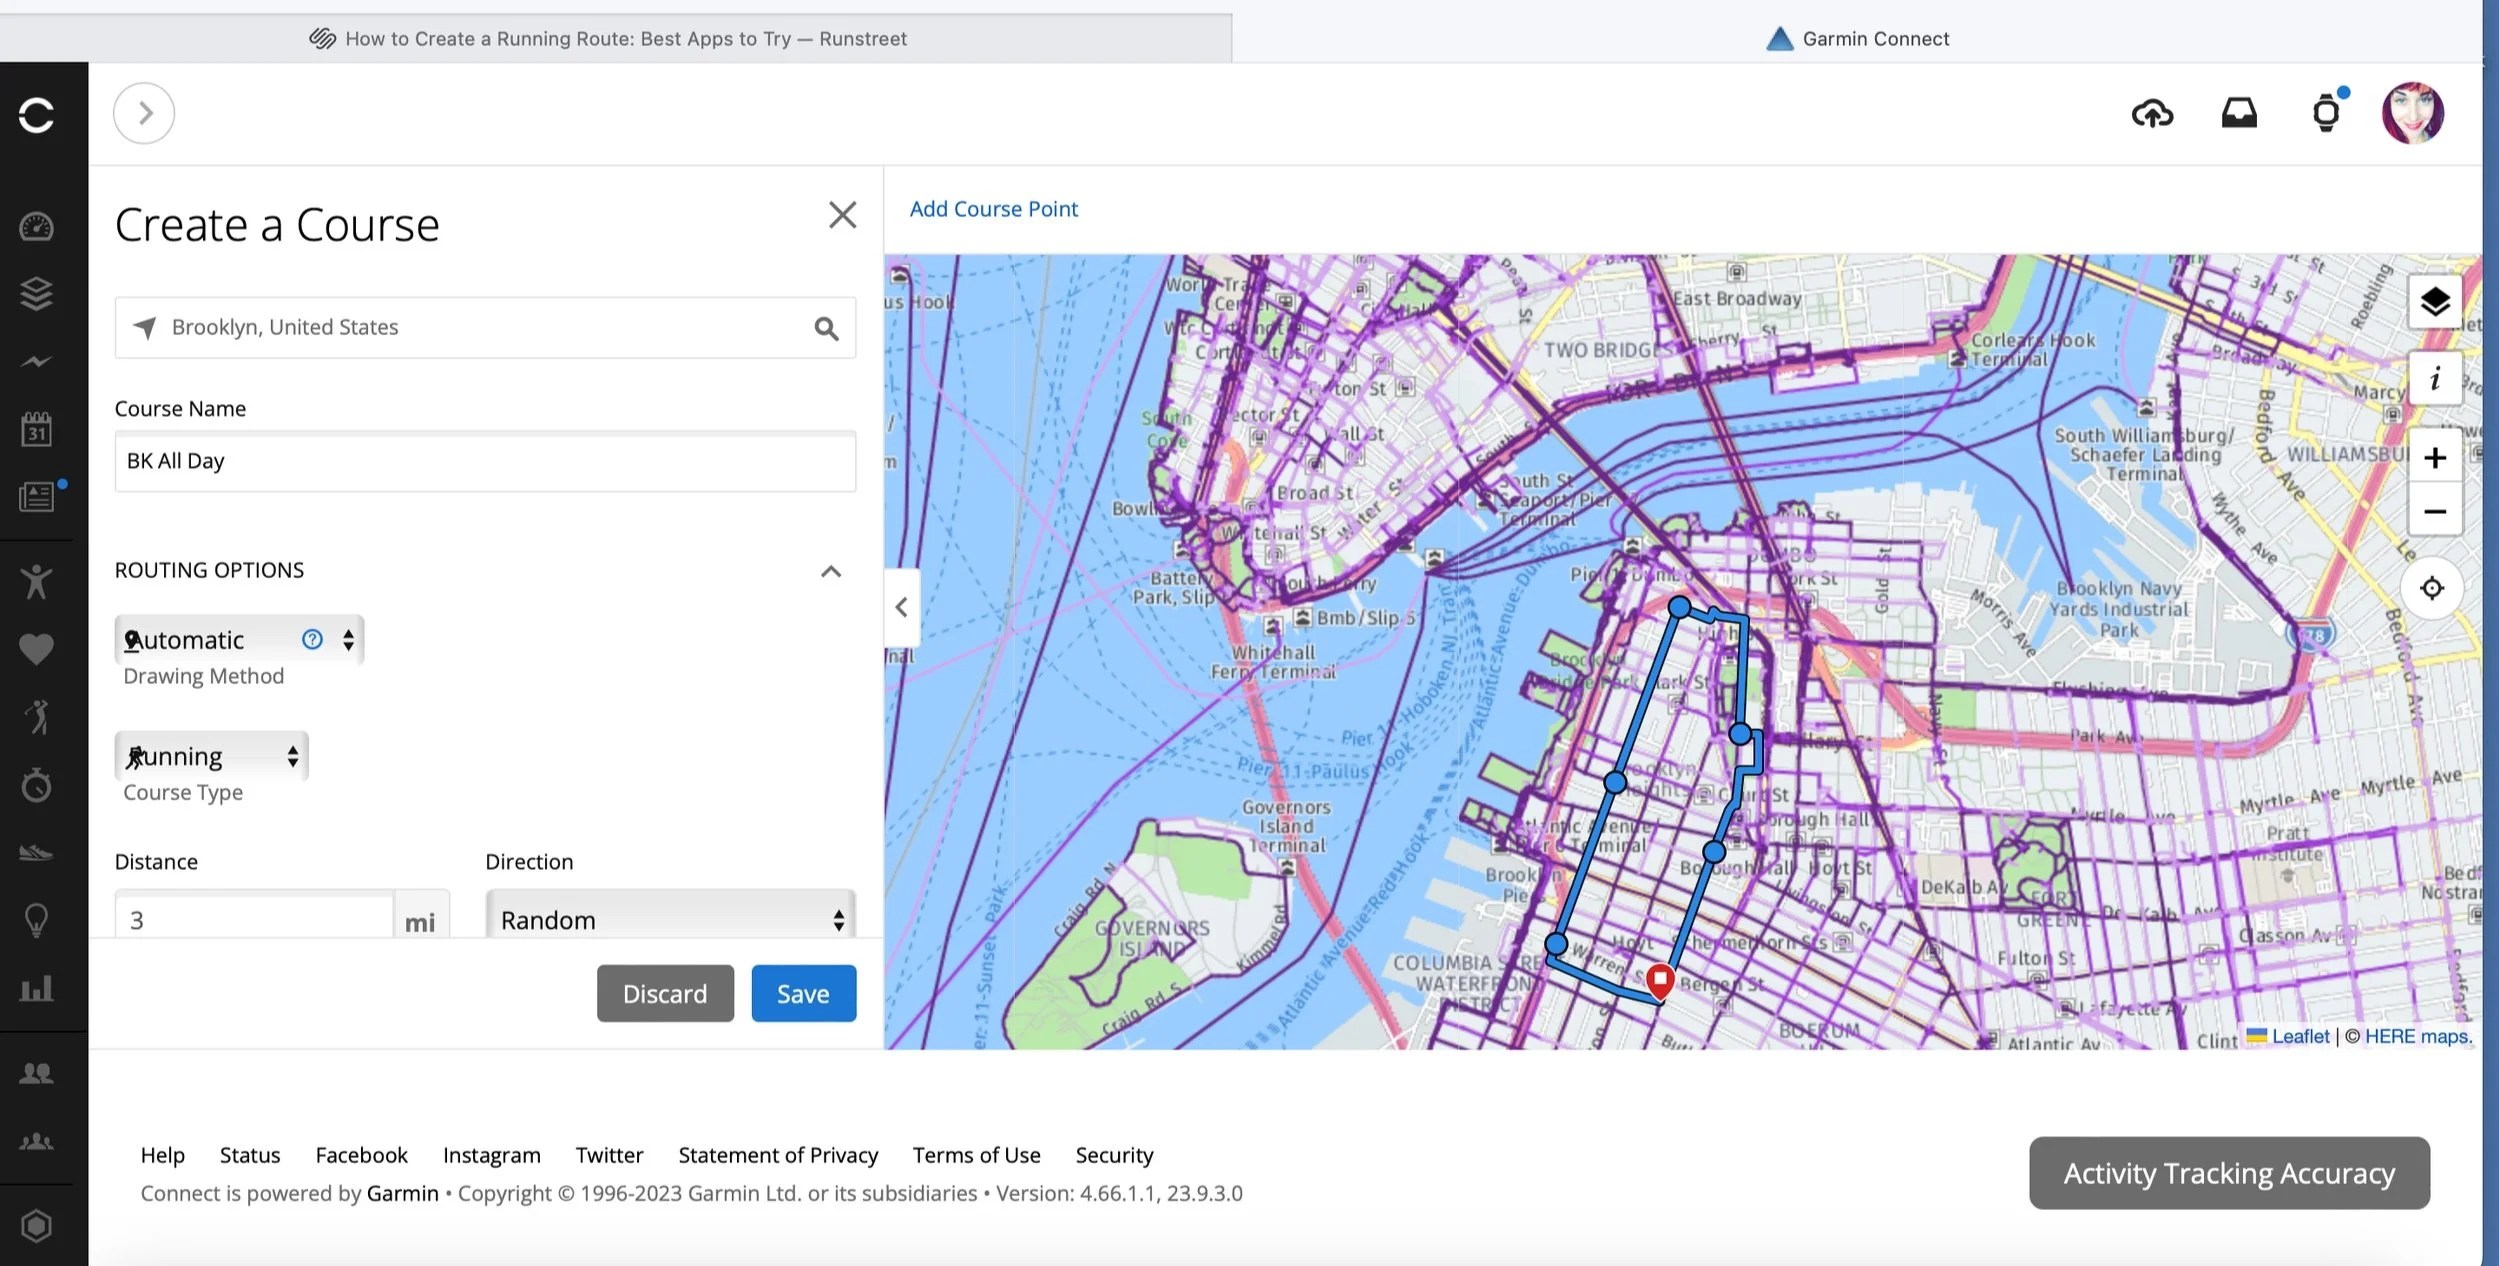Image resolution: width=2499 pixels, height=1266 pixels.
Task: Collapse the Routing Options section
Action: click(x=831, y=571)
